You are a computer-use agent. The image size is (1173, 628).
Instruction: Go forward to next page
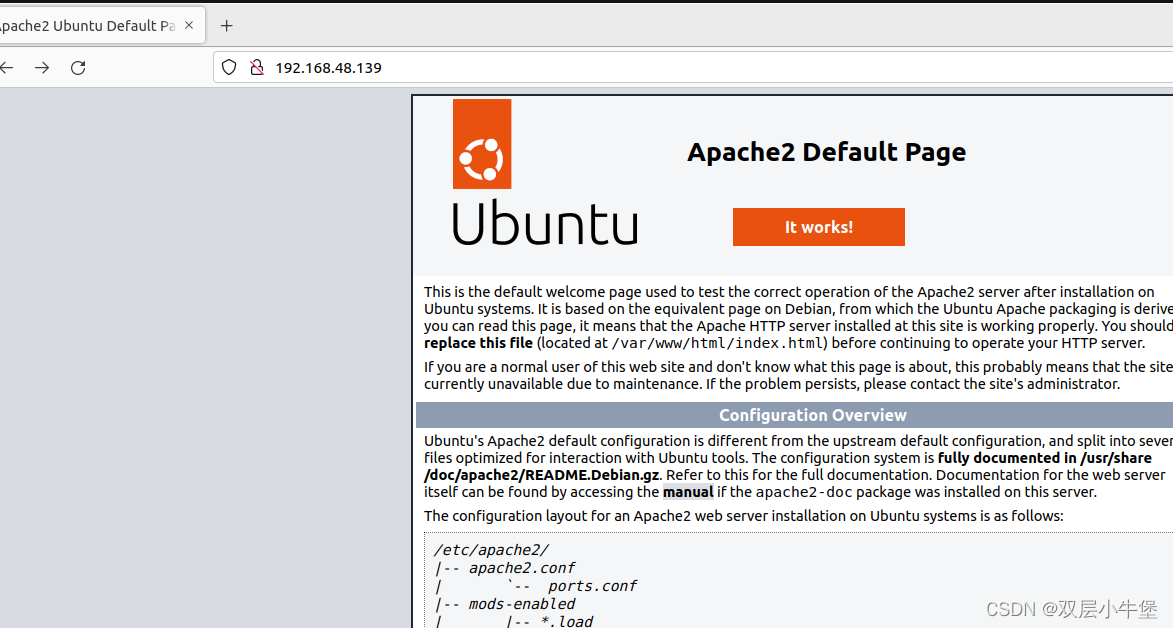pos(43,67)
